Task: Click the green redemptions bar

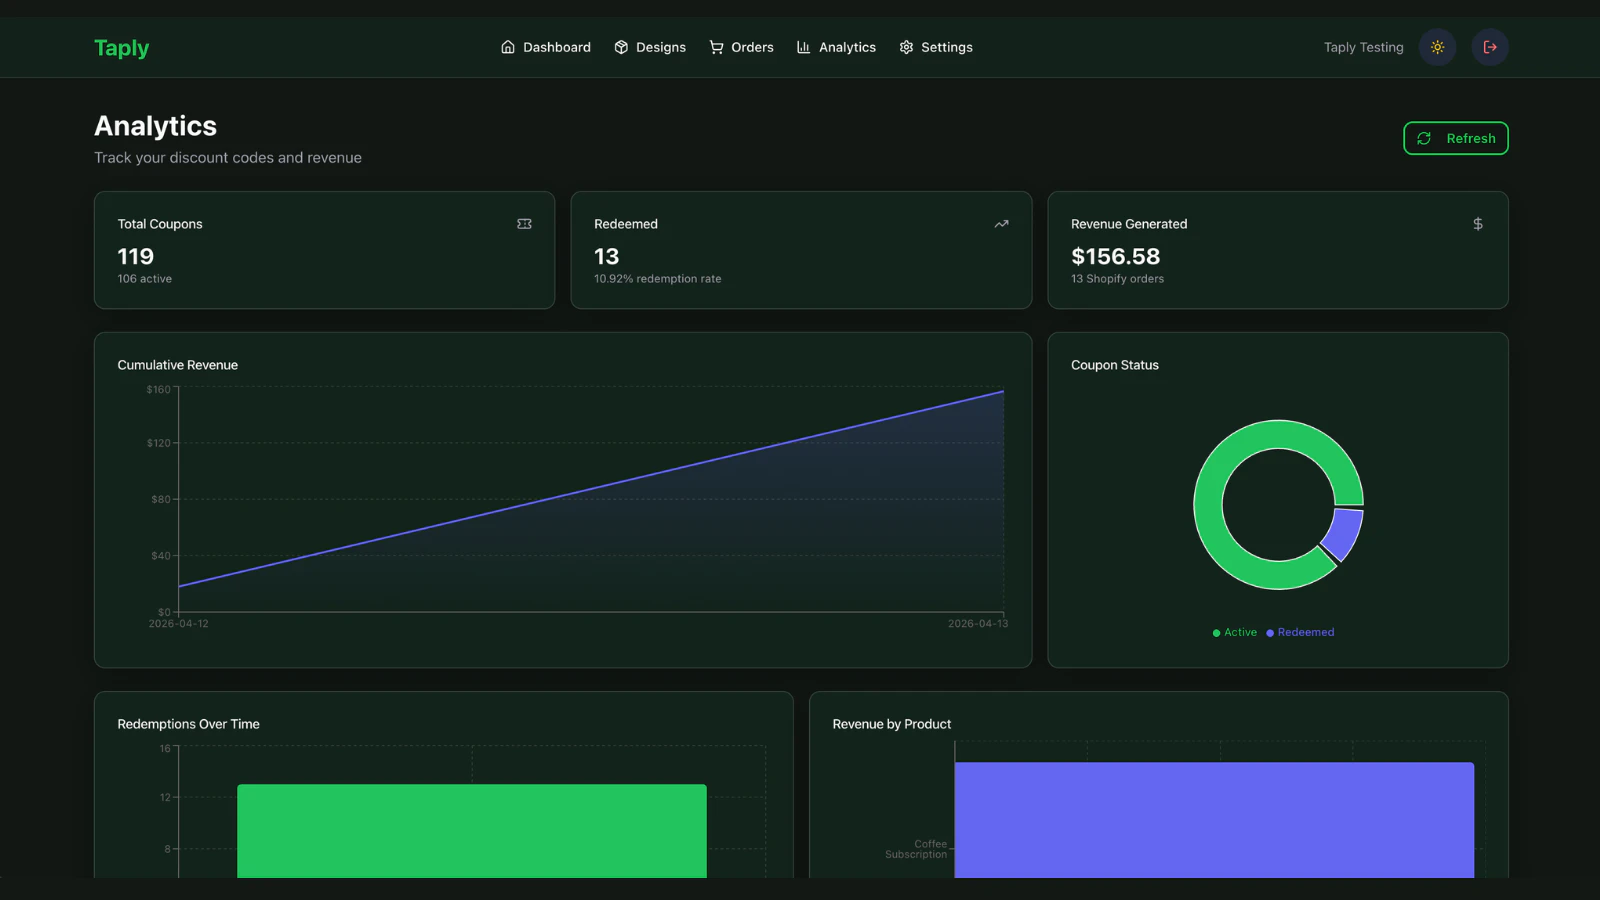Action: (472, 831)
